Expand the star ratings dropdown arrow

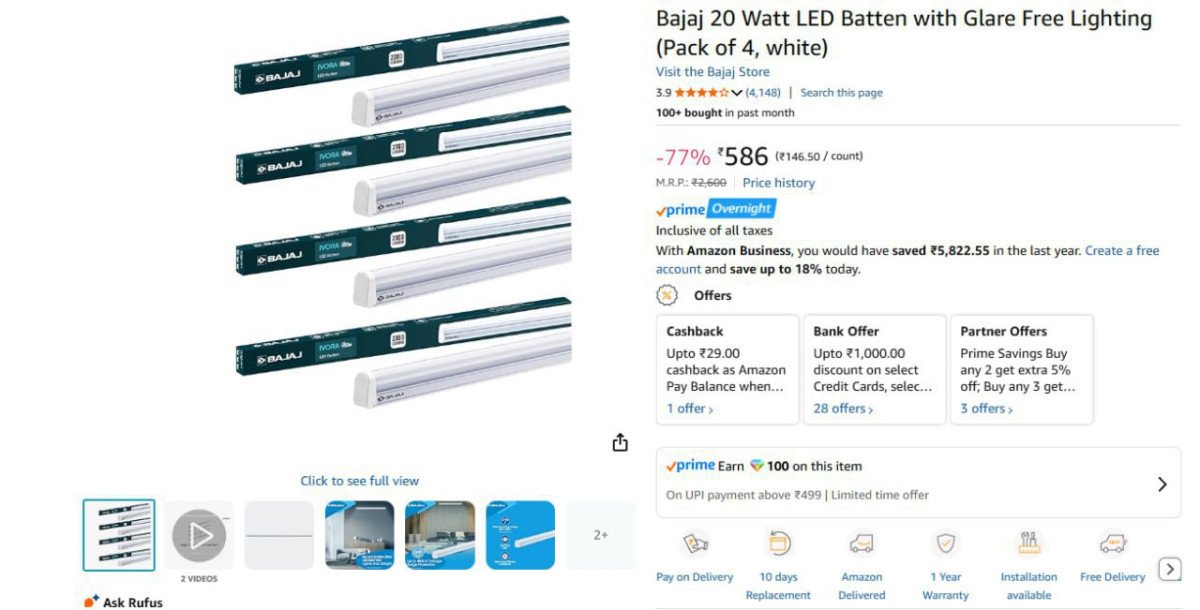737,93
